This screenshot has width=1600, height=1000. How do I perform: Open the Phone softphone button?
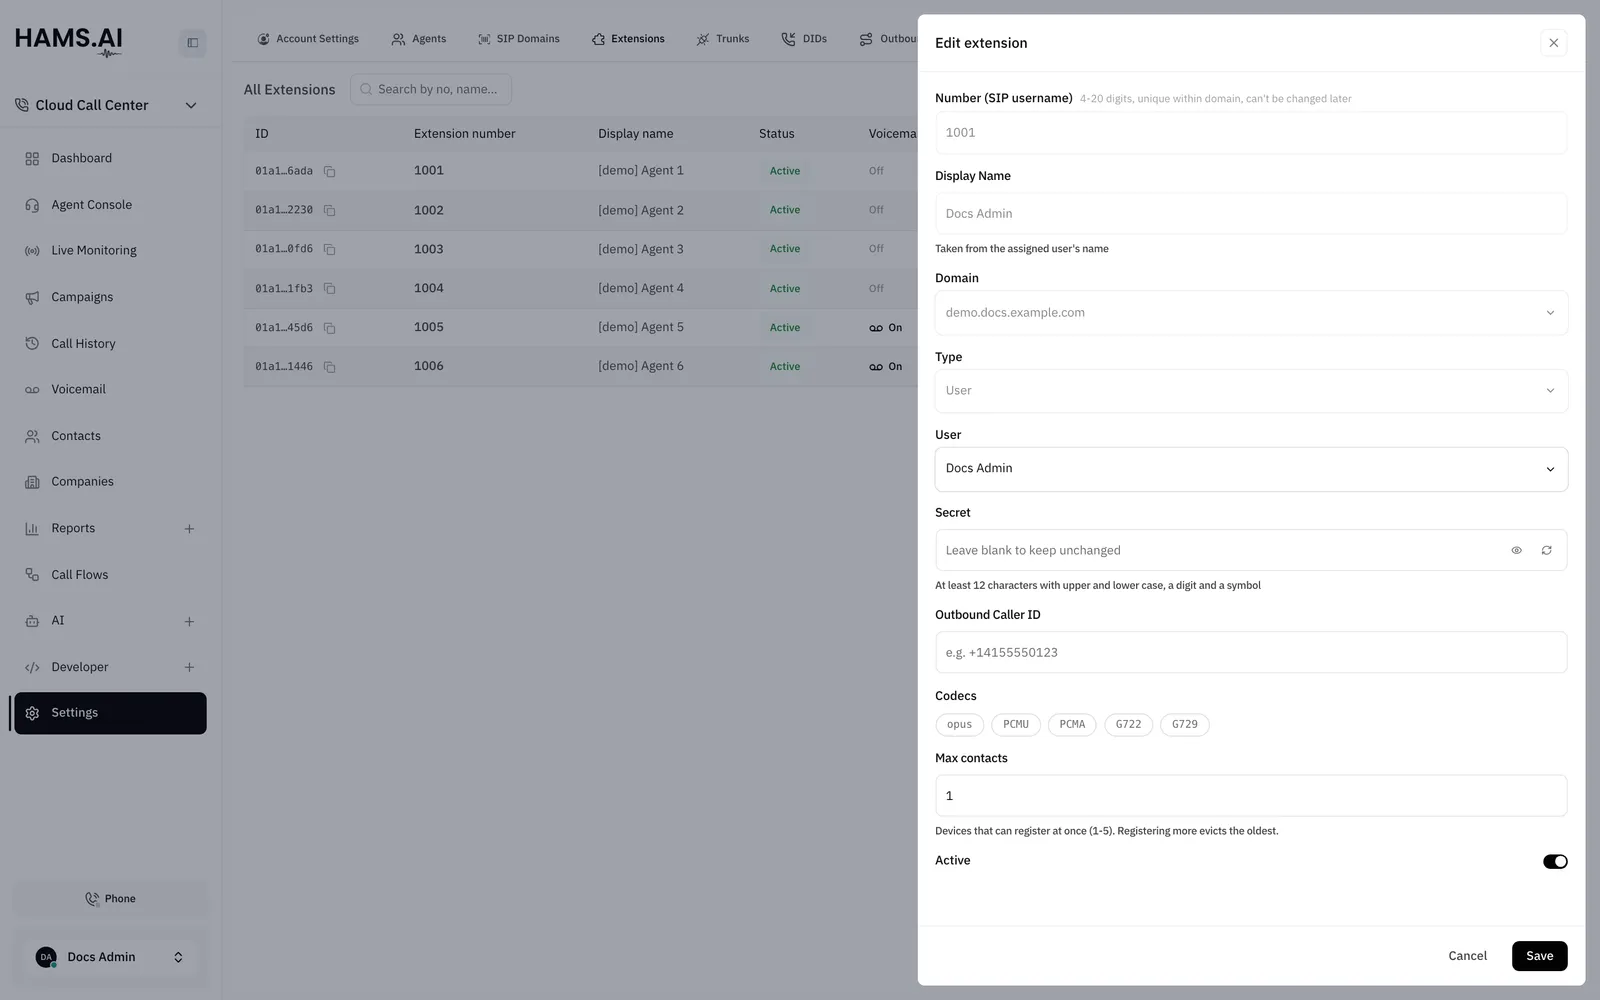coord(110,899)
